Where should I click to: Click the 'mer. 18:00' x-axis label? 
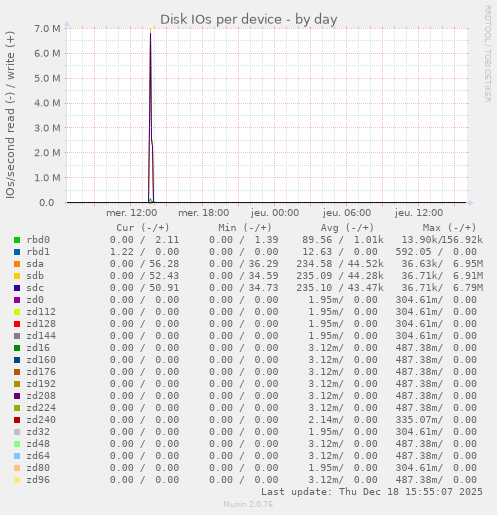(x=204, y=213)
